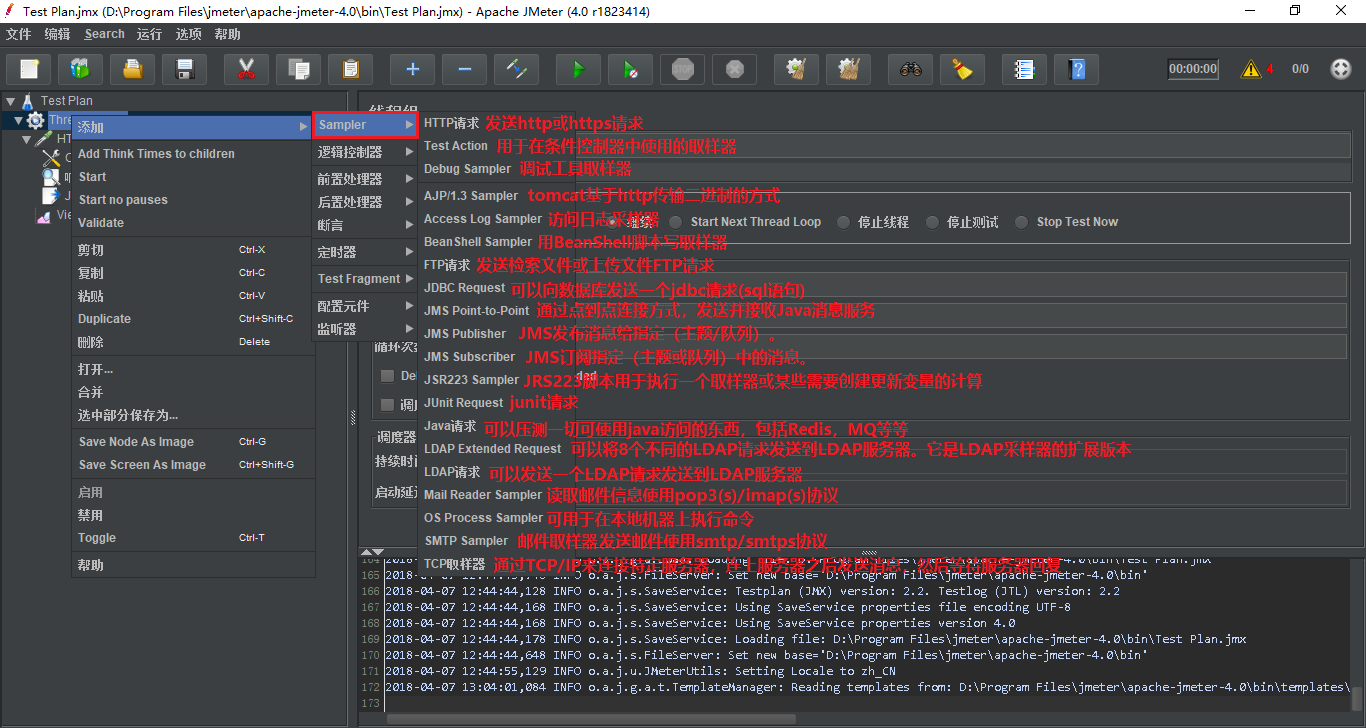Click the Paste clipboard icon
Viewport: 1366px width, 728px height.
pyautogui.click(x=350, y=69)
